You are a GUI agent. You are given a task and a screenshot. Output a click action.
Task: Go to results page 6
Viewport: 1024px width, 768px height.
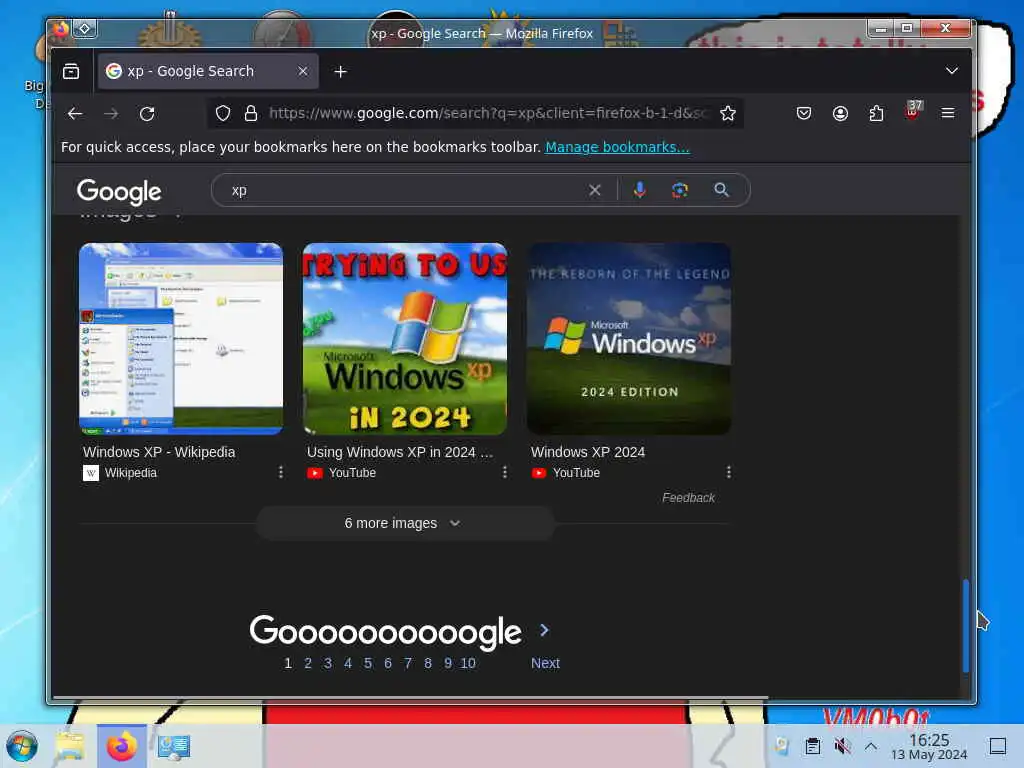point(388,663)
